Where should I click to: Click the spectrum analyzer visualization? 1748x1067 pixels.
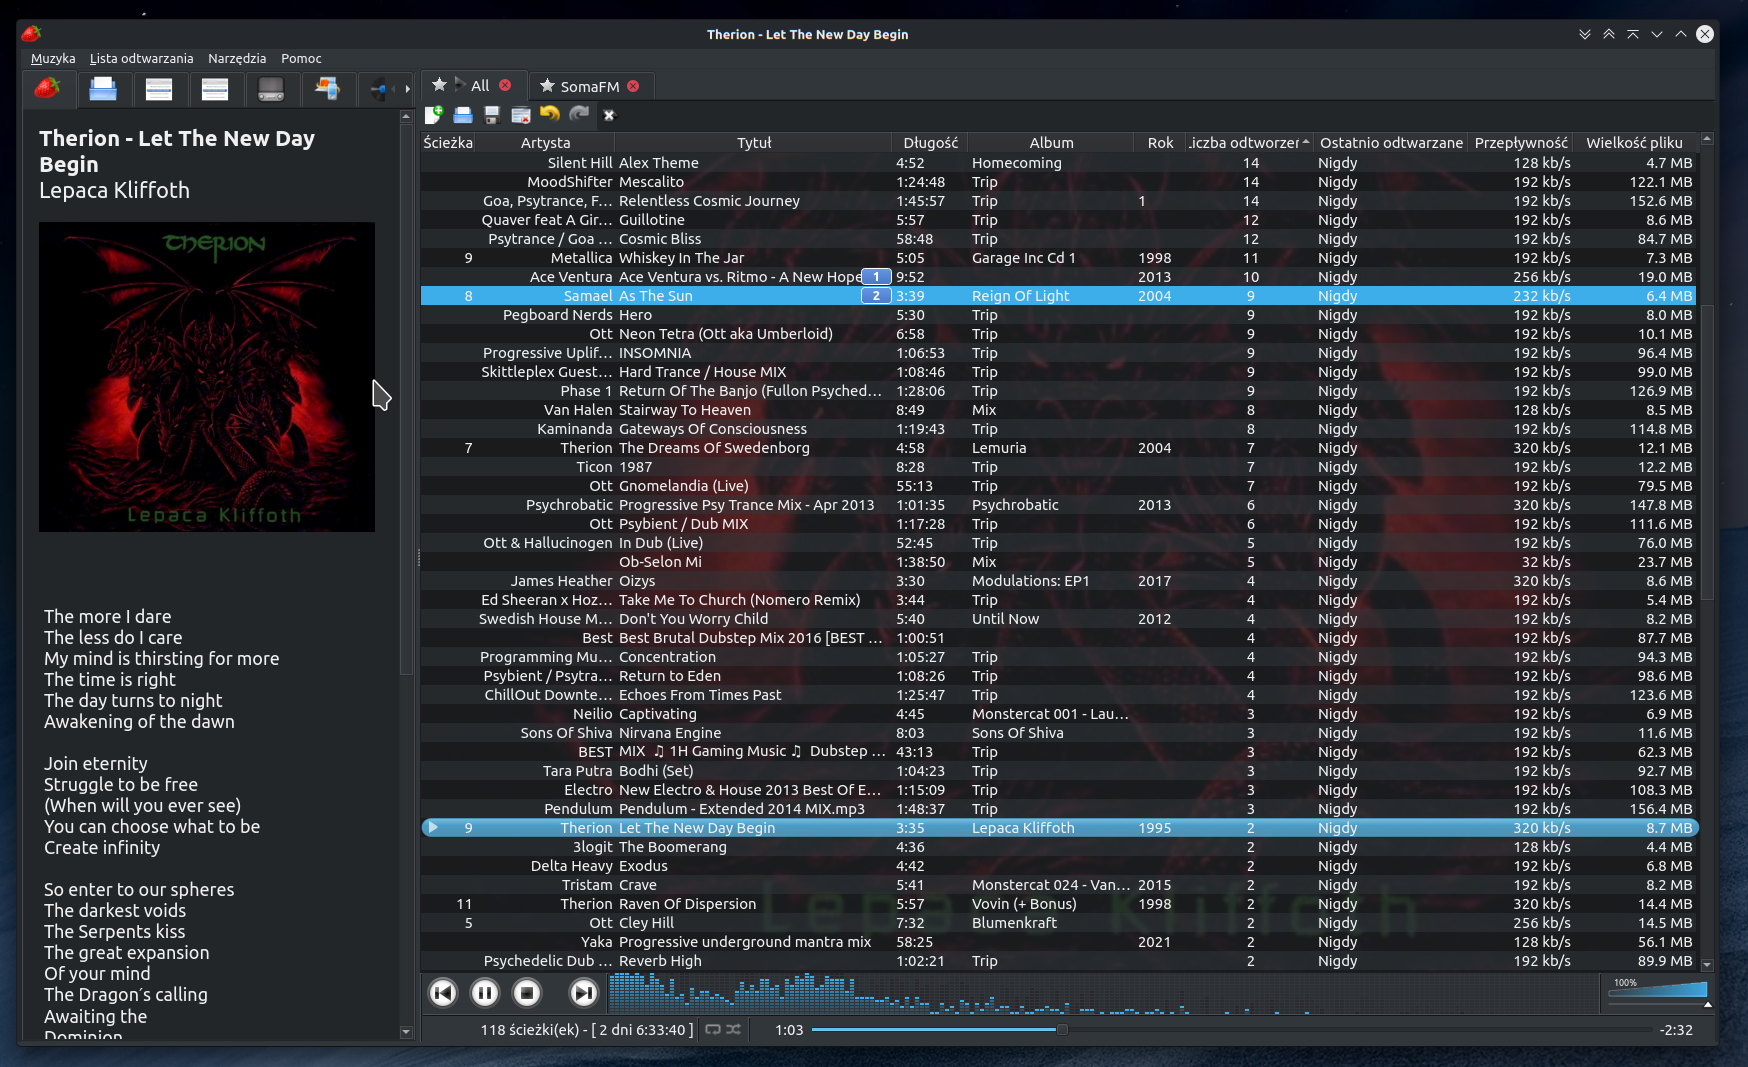(1103, 992)
